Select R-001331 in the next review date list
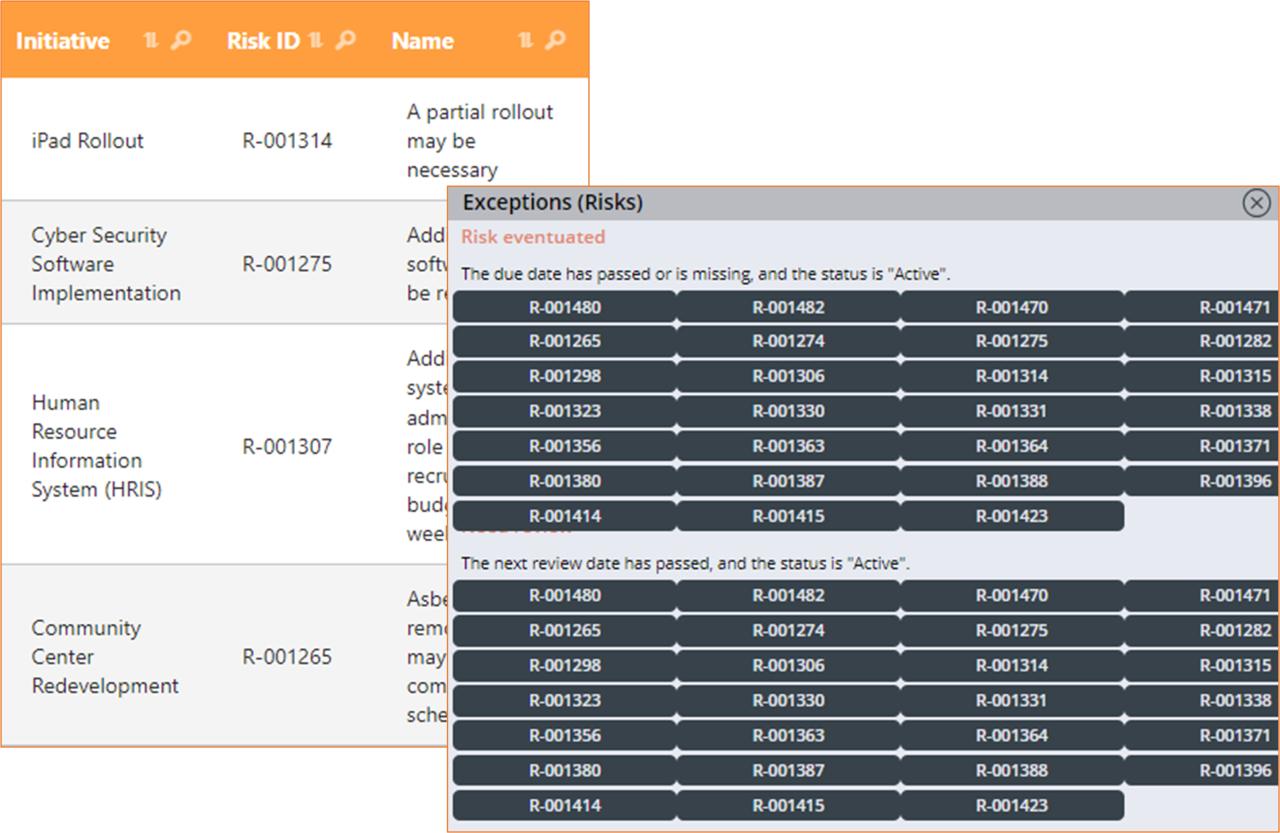 click(1011, 700)
